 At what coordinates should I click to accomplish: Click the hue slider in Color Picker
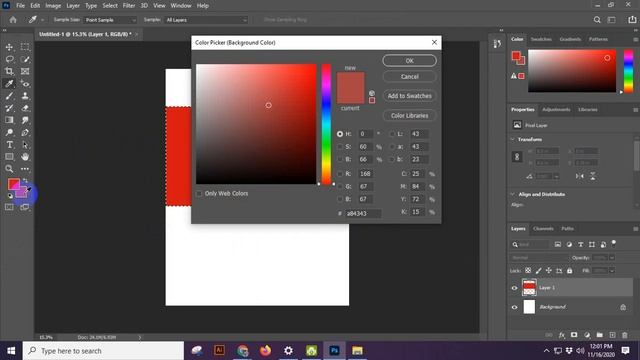[326, 124]
